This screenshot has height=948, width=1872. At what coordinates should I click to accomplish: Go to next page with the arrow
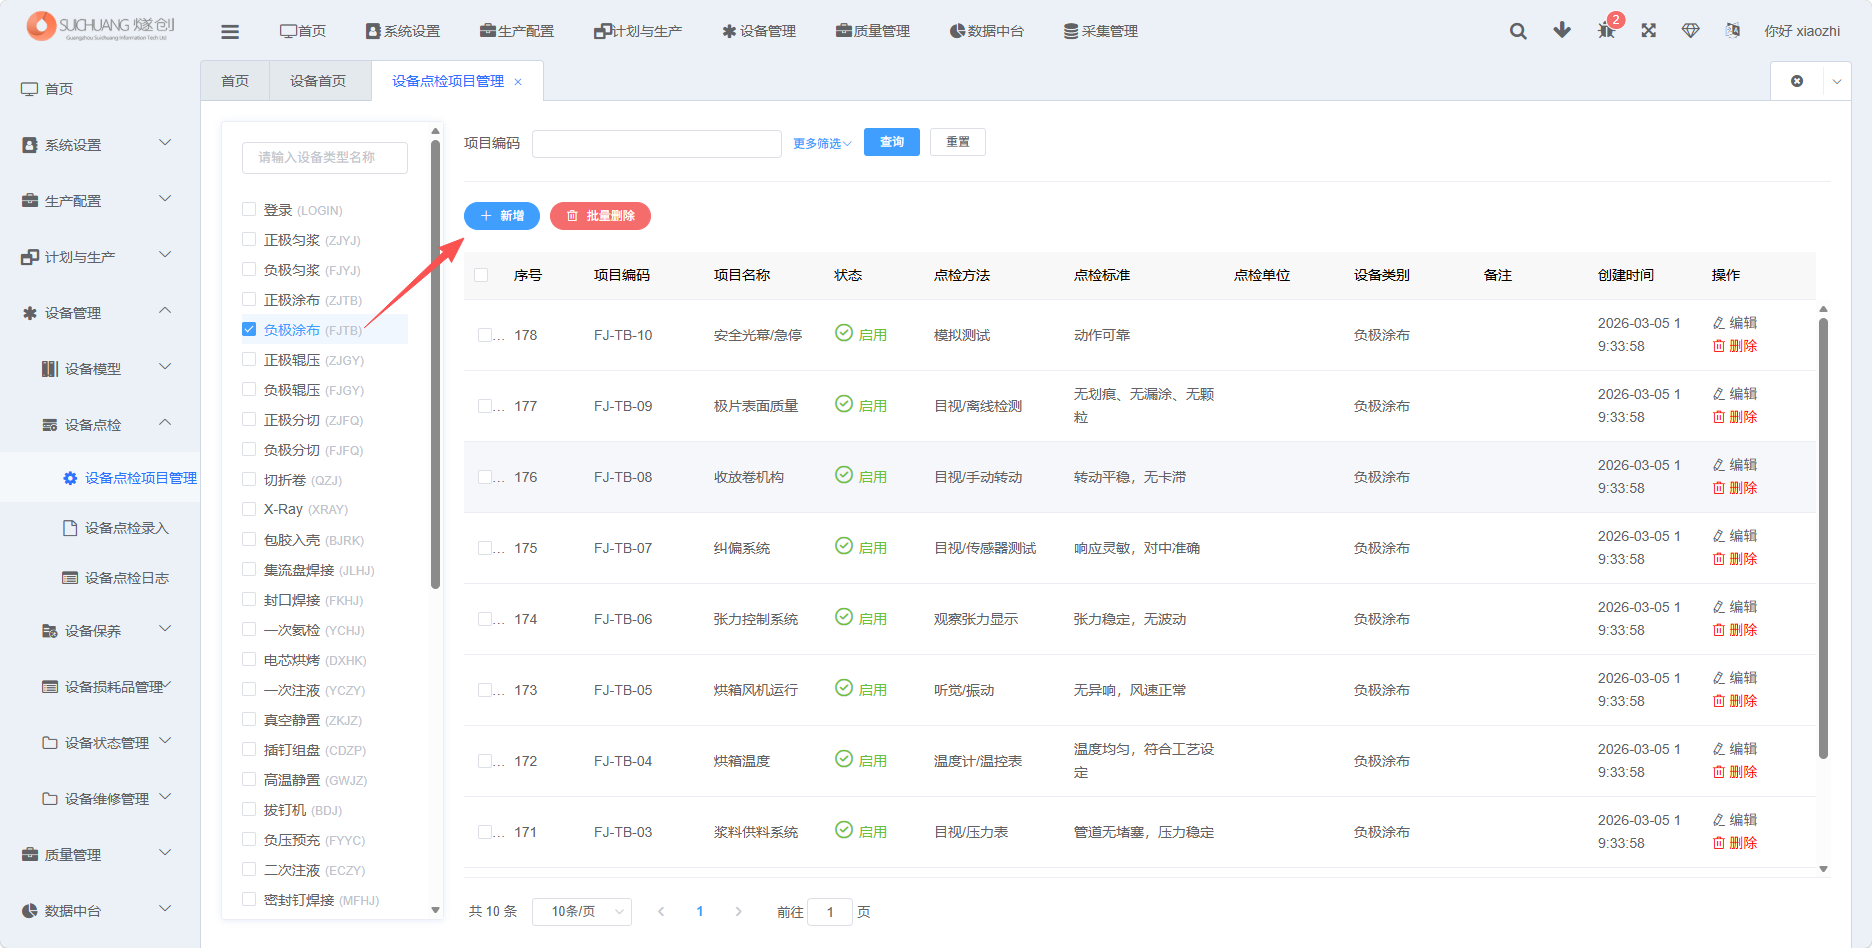tap(738, 911)
